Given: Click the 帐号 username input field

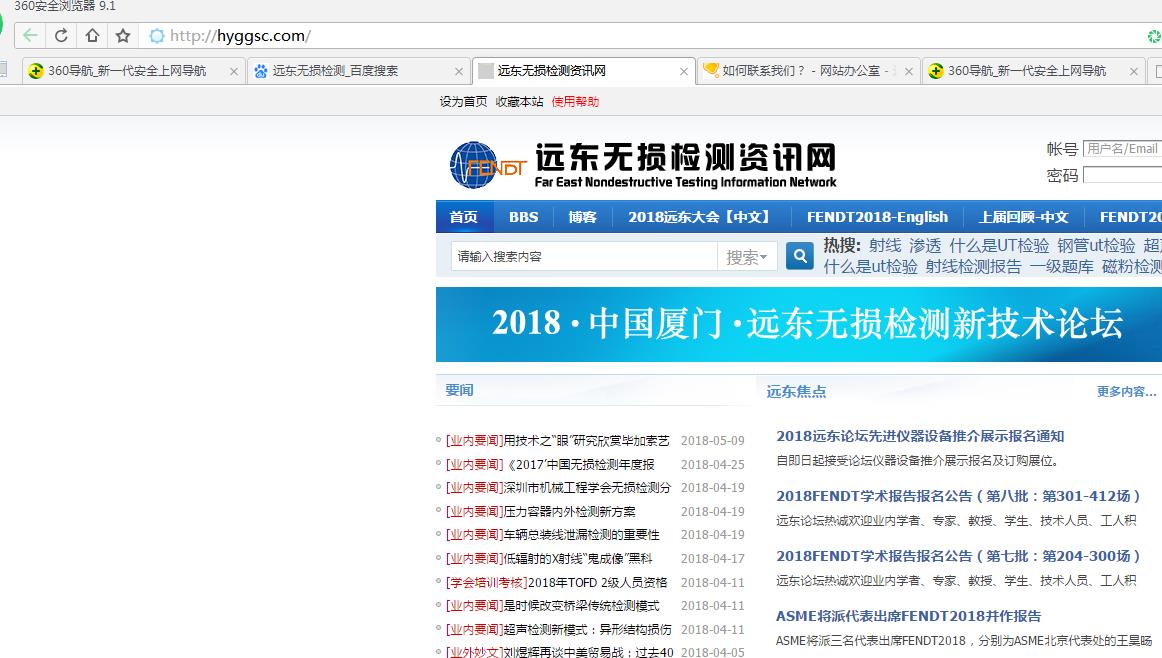Looking at the screenshot, I should [1122, 149].
